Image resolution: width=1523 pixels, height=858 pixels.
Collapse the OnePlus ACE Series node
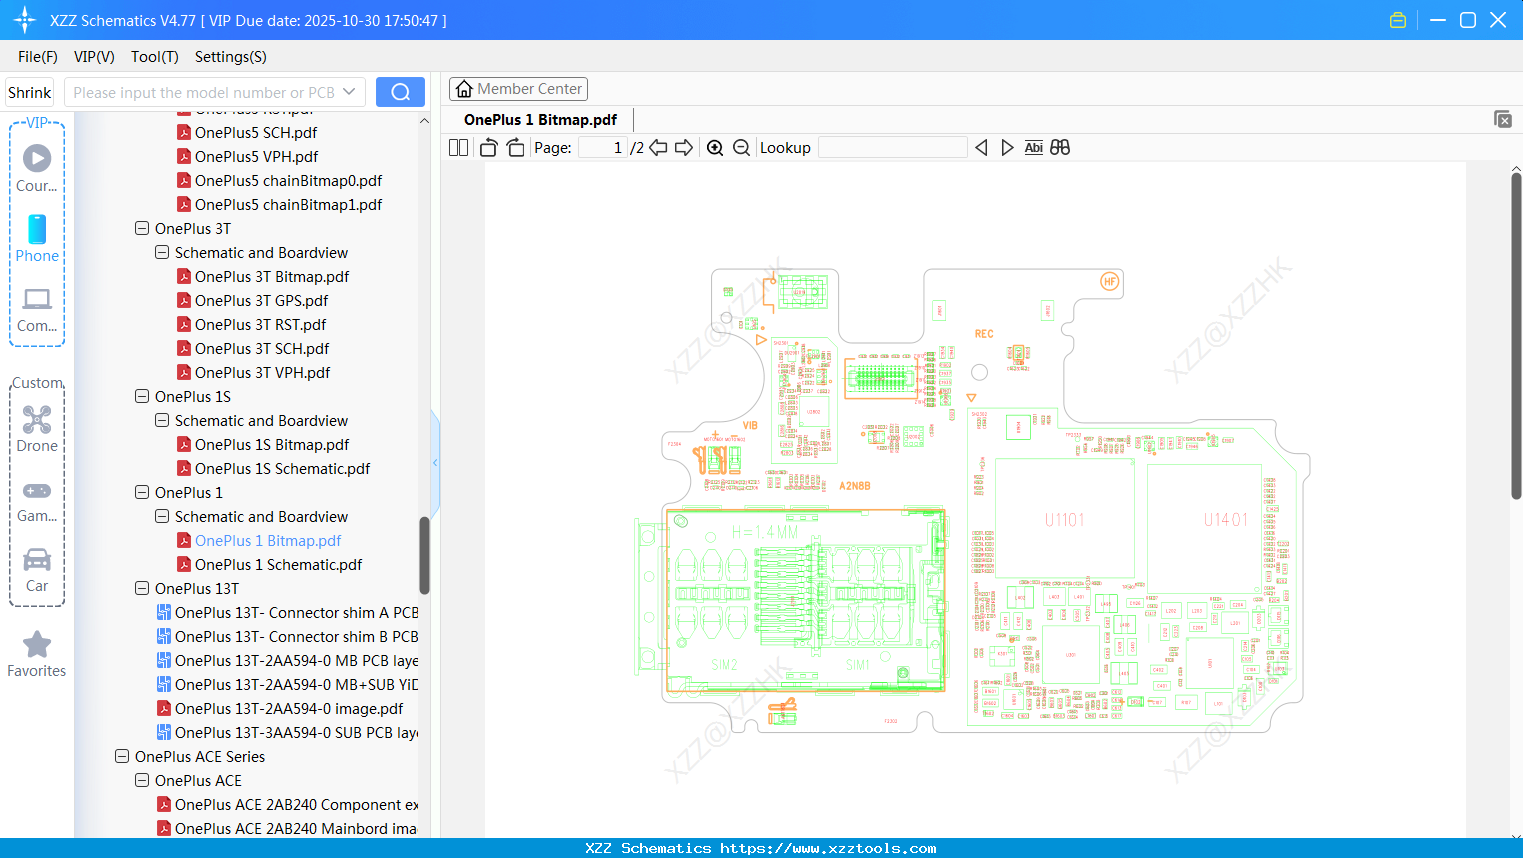point(122,756)
